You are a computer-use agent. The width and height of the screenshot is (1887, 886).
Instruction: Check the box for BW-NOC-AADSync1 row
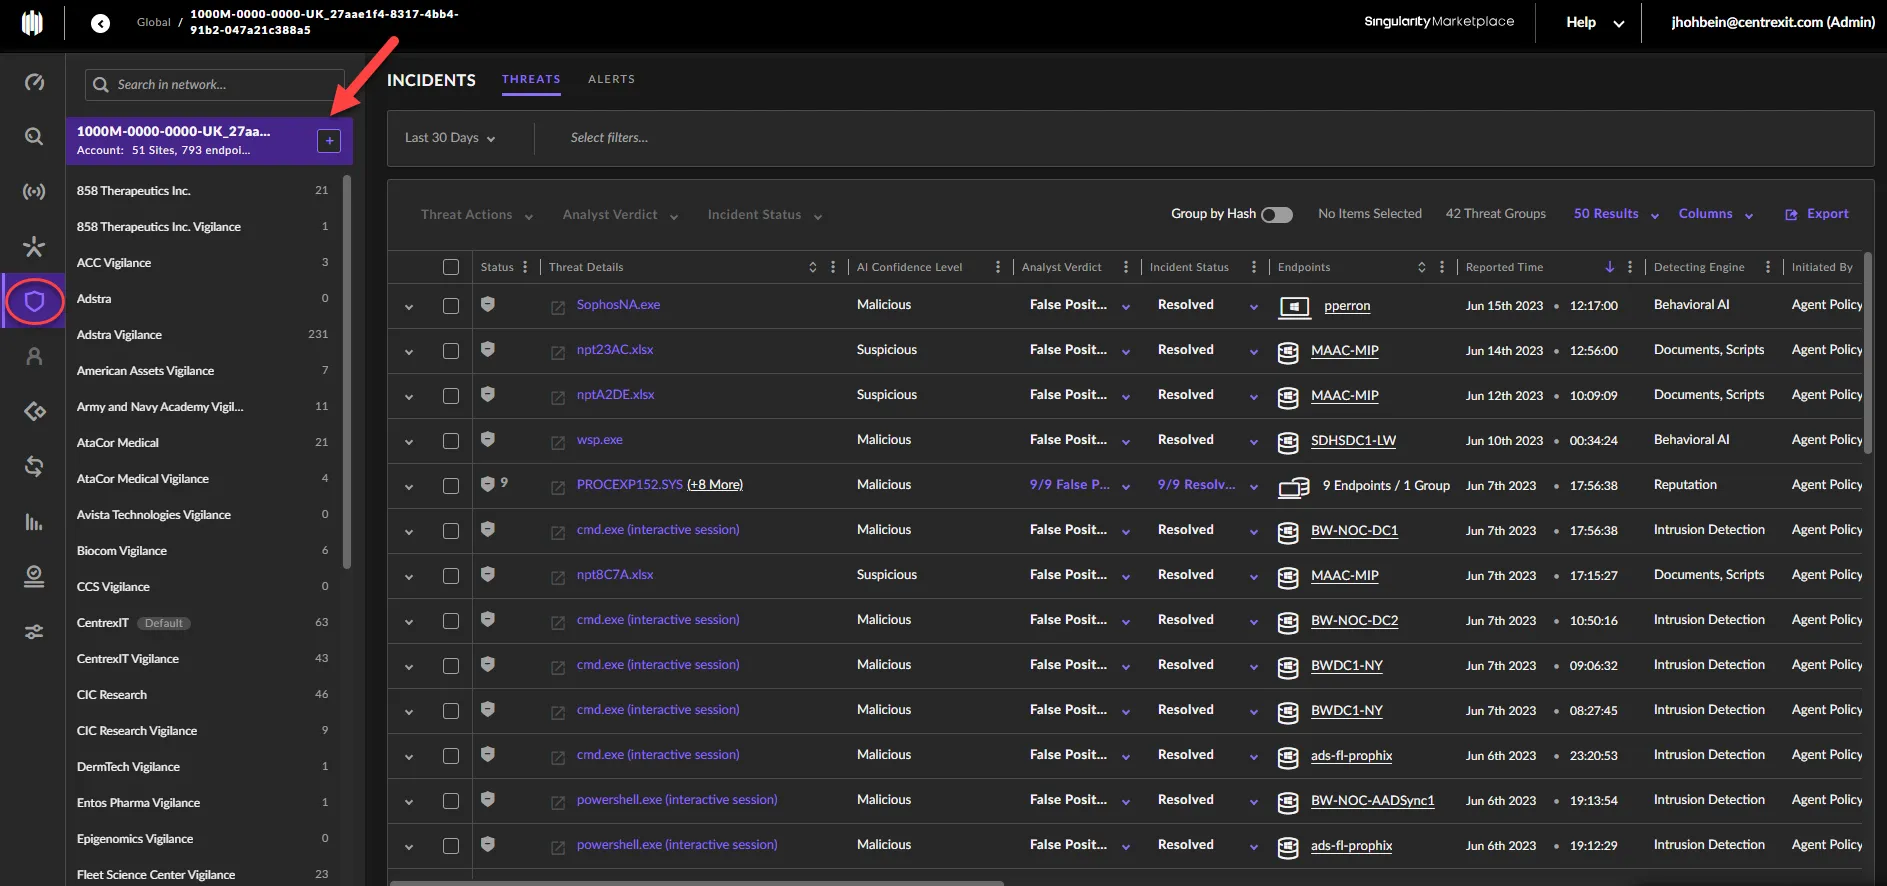451,801
